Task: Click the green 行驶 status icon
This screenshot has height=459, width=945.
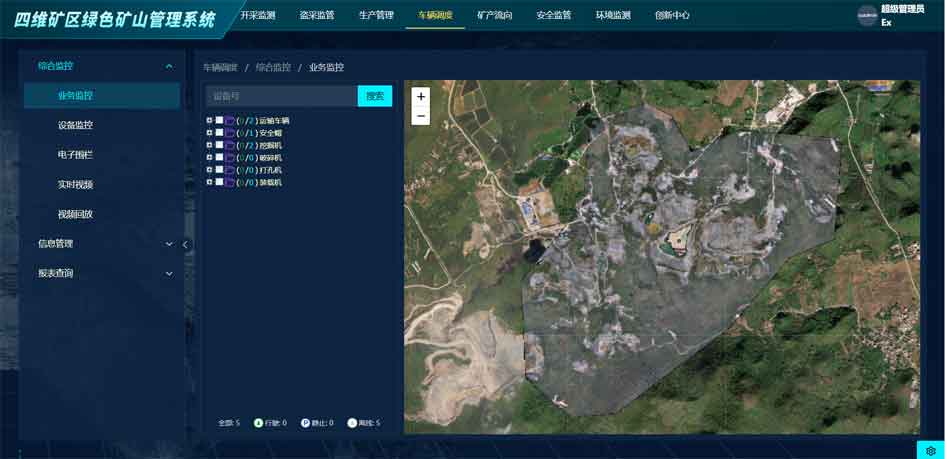Action: 258,423
